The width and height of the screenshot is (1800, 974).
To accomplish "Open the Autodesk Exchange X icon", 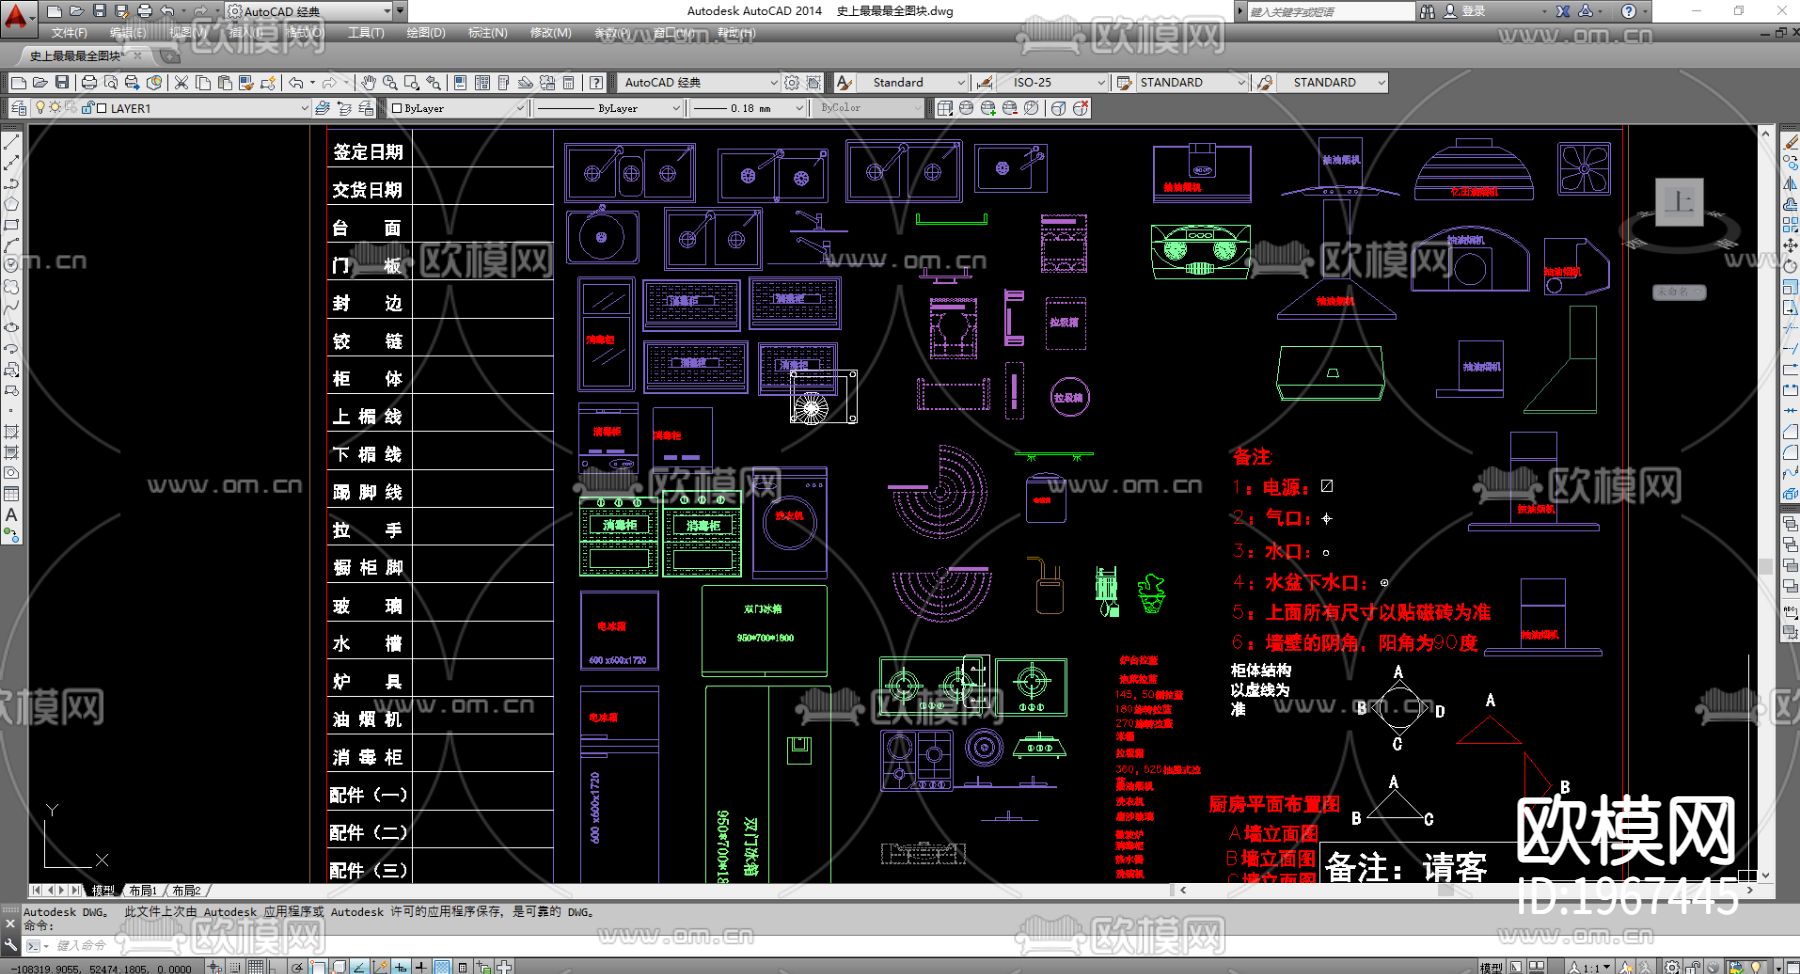I will [x=1563, y=11].
